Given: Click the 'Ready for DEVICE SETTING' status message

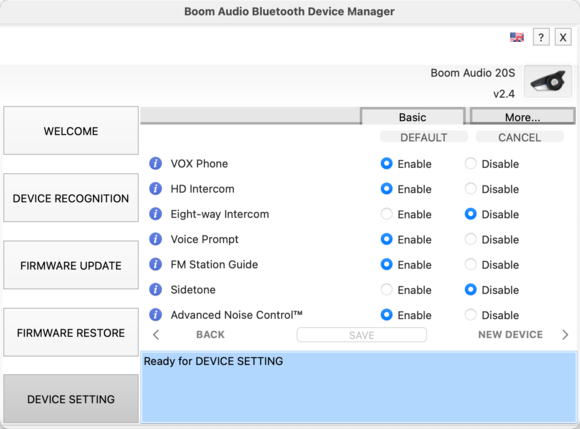Looking at the screenshot, I should pos(213,361).
